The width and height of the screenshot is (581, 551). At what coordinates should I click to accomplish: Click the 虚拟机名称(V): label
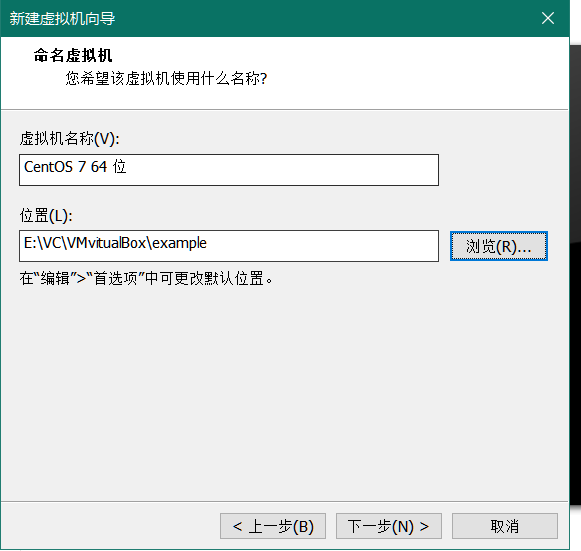coord(70,139)
